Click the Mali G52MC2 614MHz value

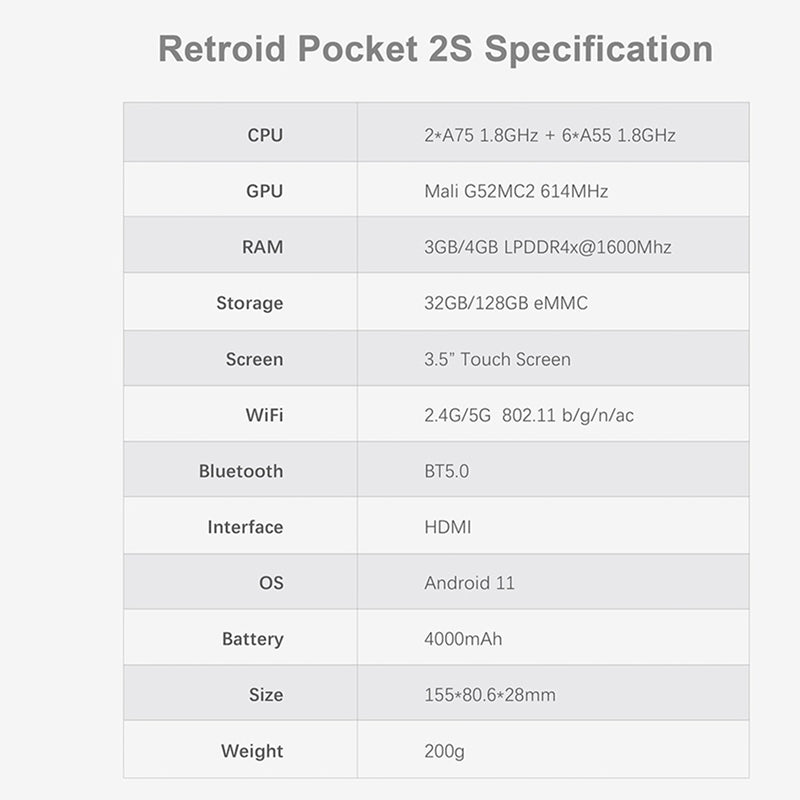click(x=516, y=191)
